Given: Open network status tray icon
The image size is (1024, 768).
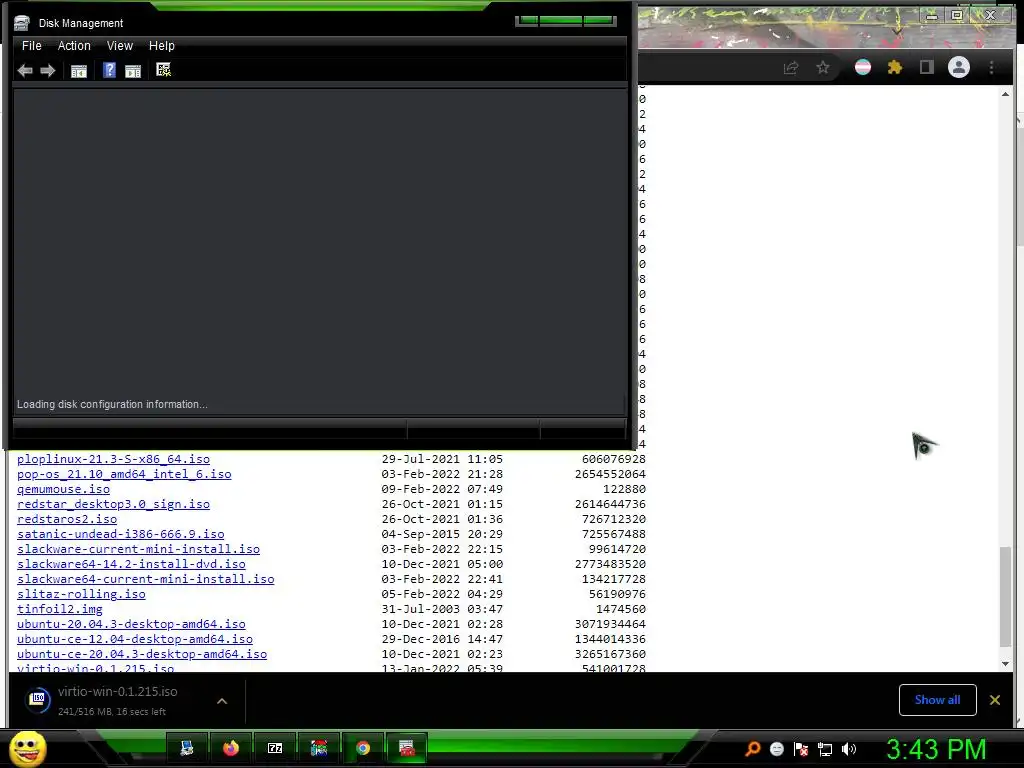Looking at the screenshot, I should pyautogui.click(x=825, y=749).
